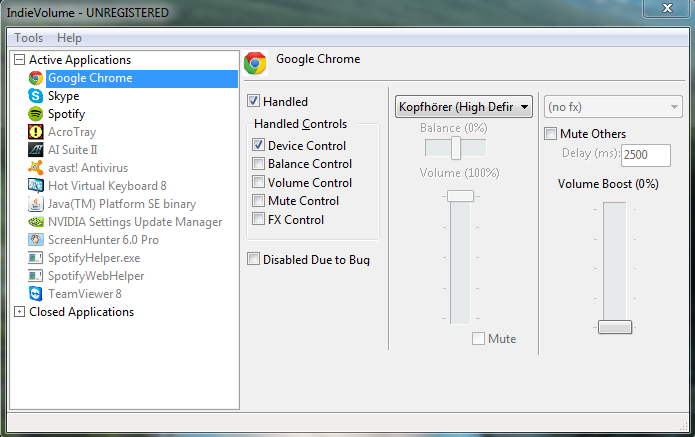Uncheck the Handled checkbox

coord(253,101)
